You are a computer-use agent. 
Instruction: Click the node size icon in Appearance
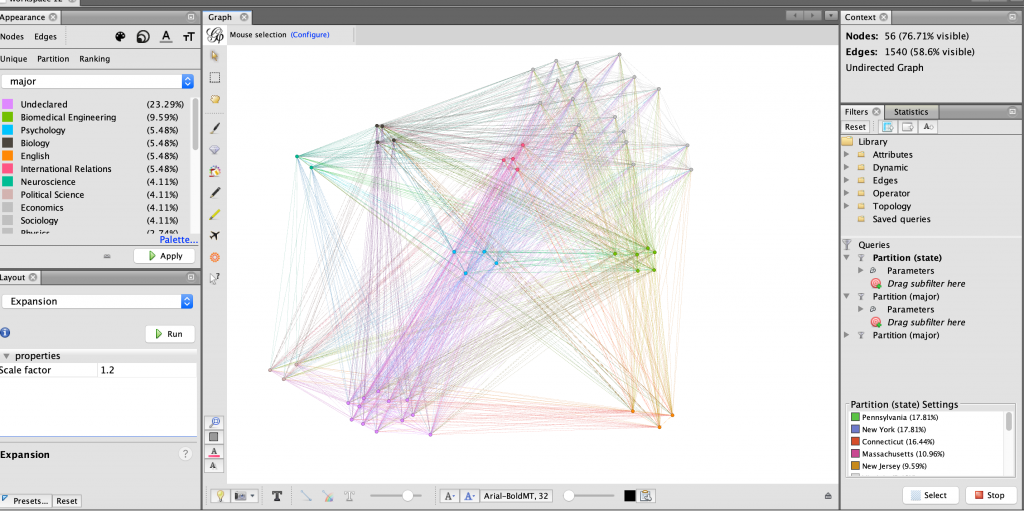(143, 37)
